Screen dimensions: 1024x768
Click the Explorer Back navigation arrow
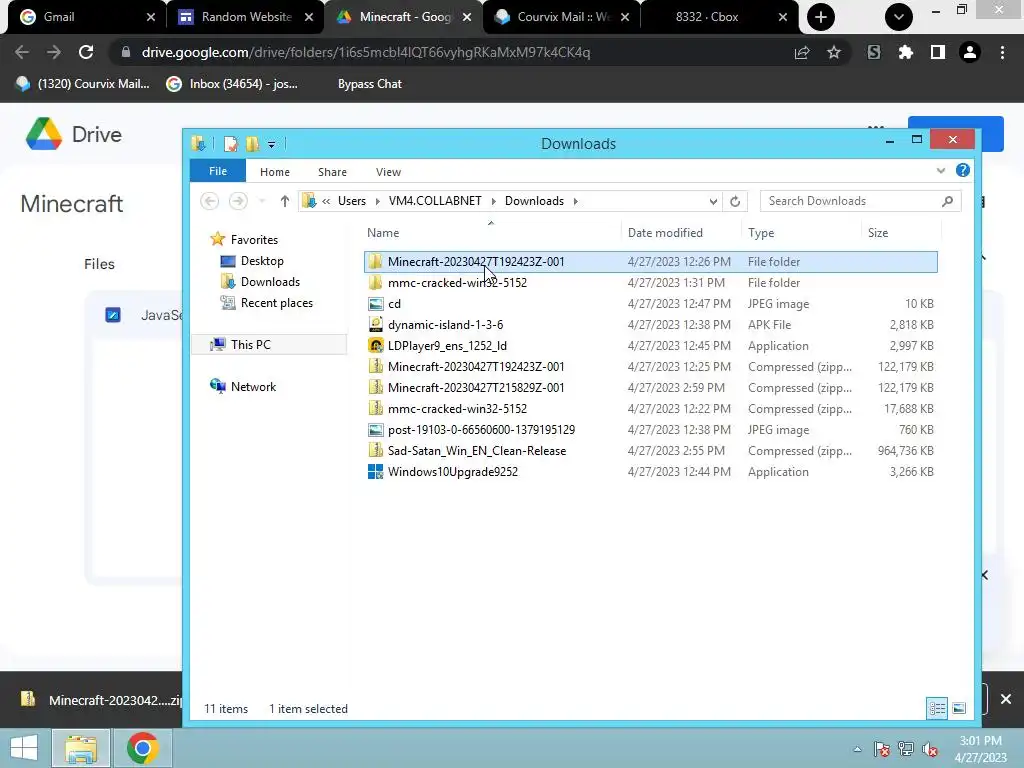click(x=210, y=201)
